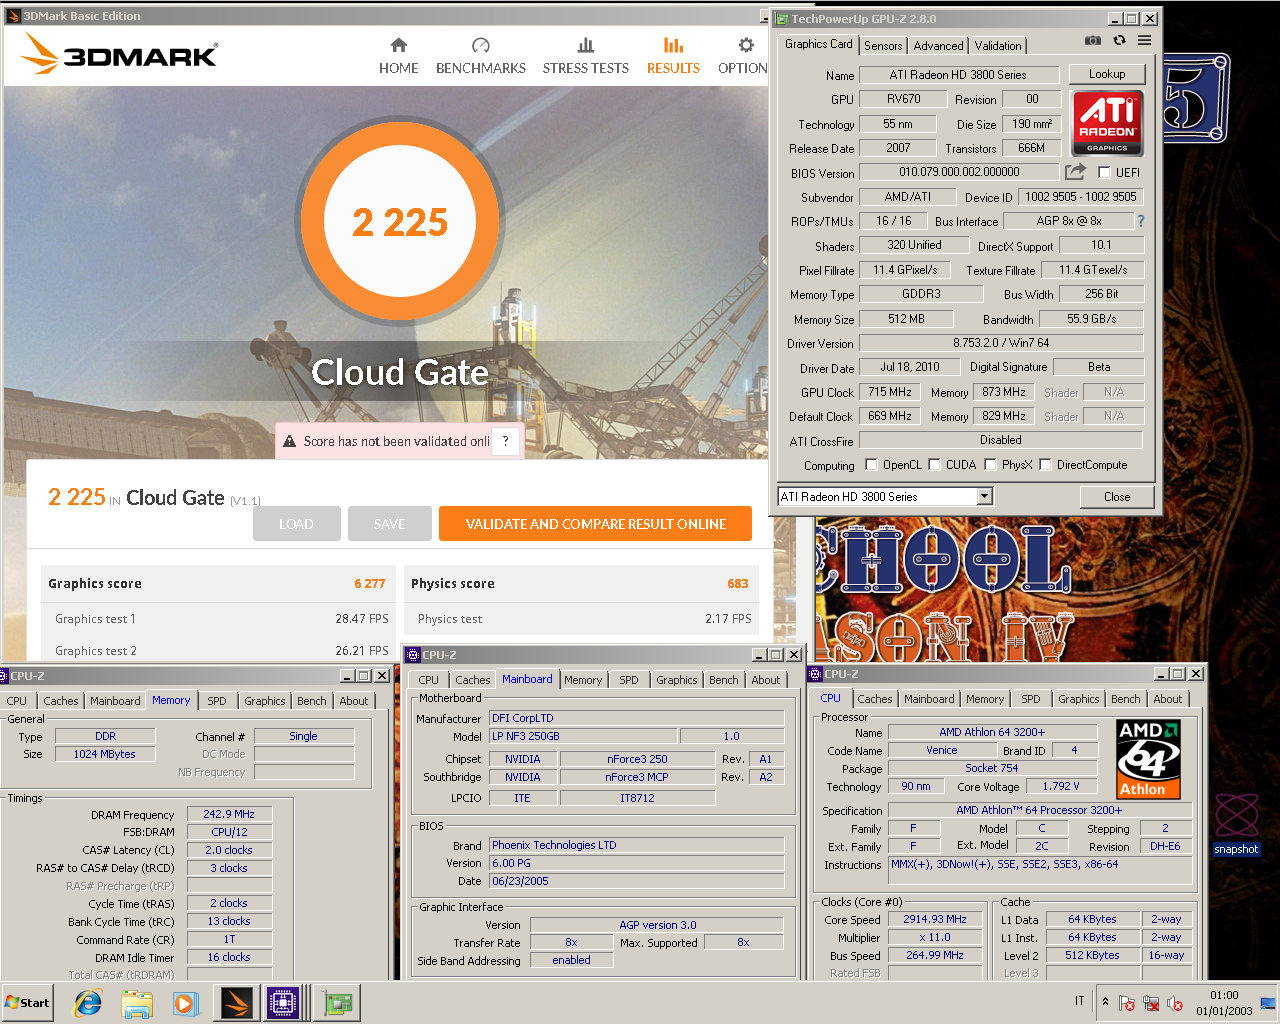Click the LOAD button in 3DMark
The image size is (1280, 1024).
[296, 524]
